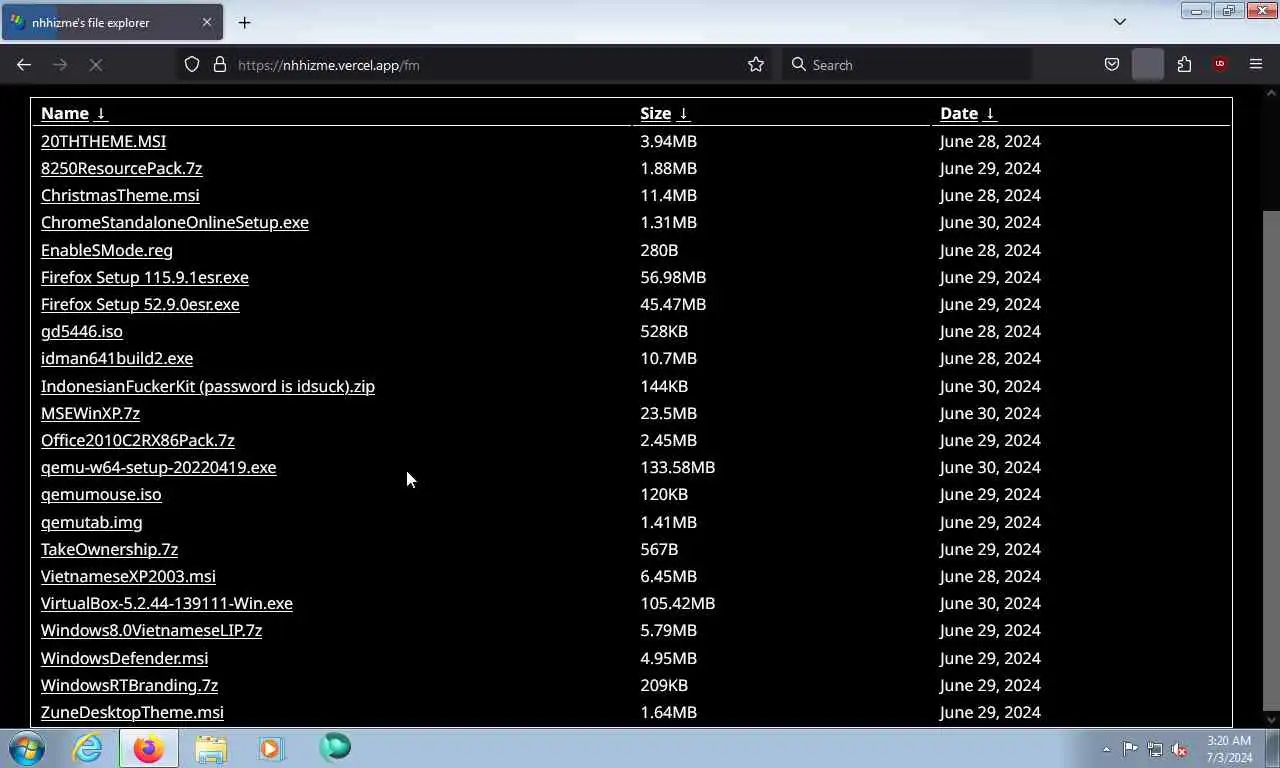
Task: Launch Internet Explorer from the taskbar
Action: tap(88, 748)
